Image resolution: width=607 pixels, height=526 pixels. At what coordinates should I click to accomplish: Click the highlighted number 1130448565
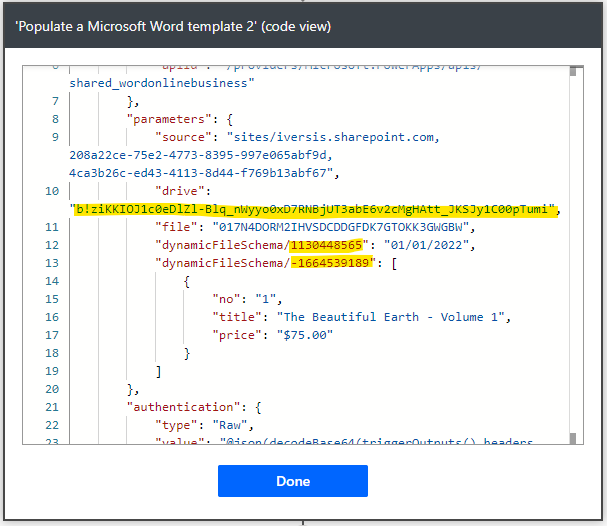[326, 245]
